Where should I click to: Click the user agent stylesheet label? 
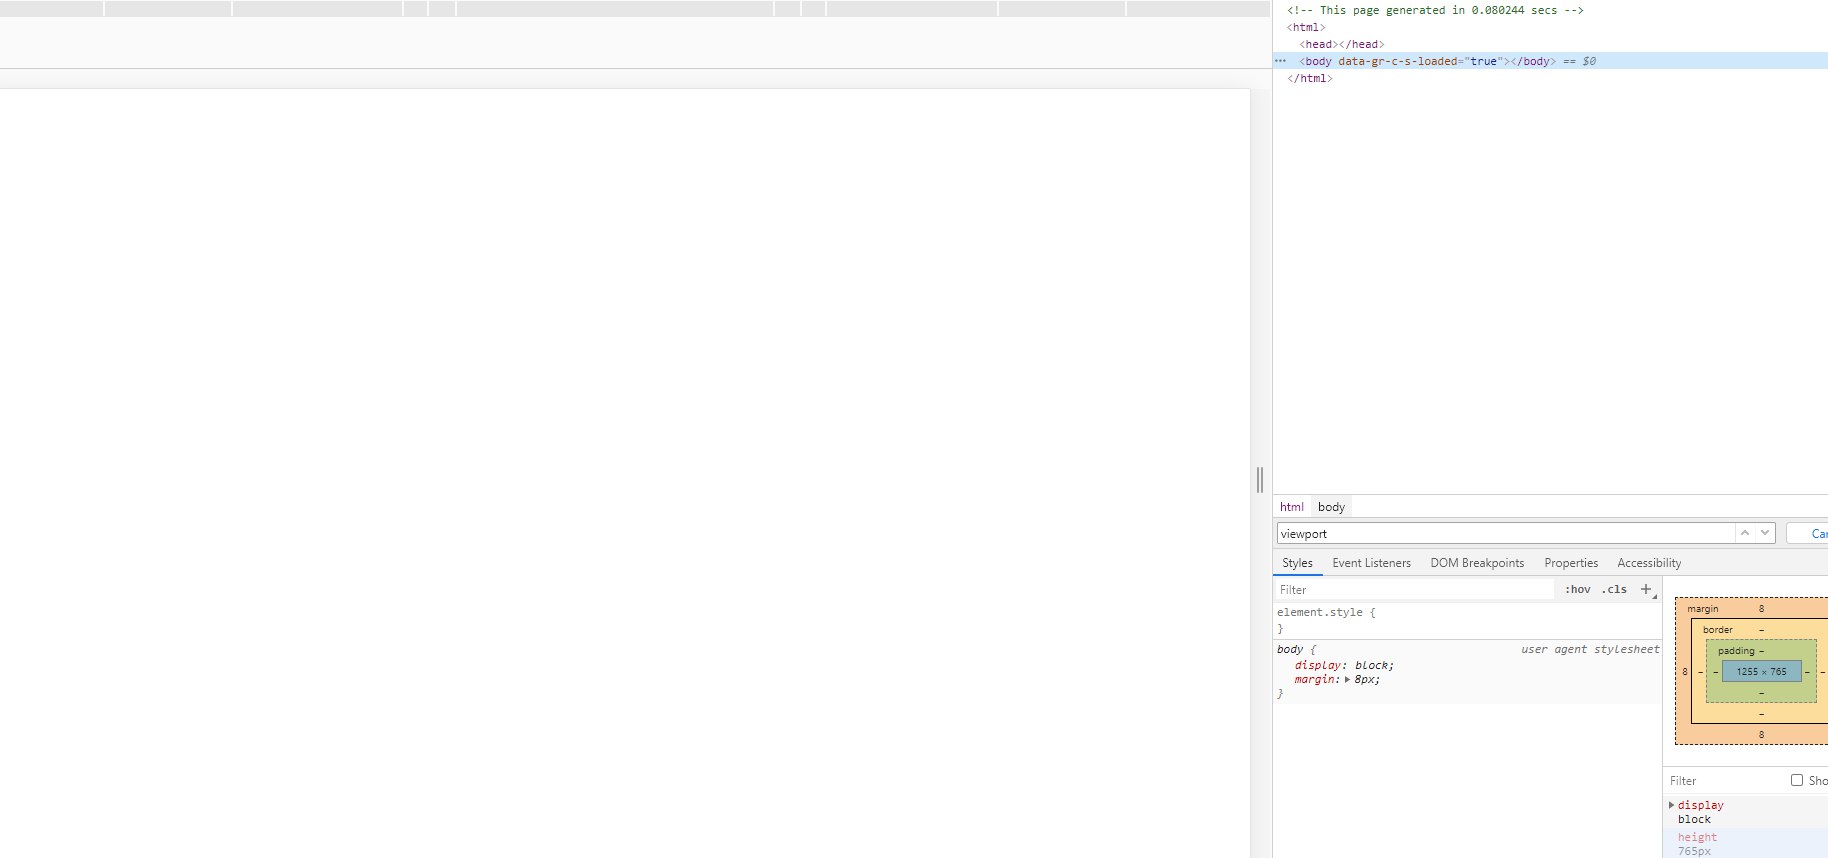(x=1590, y=649)
